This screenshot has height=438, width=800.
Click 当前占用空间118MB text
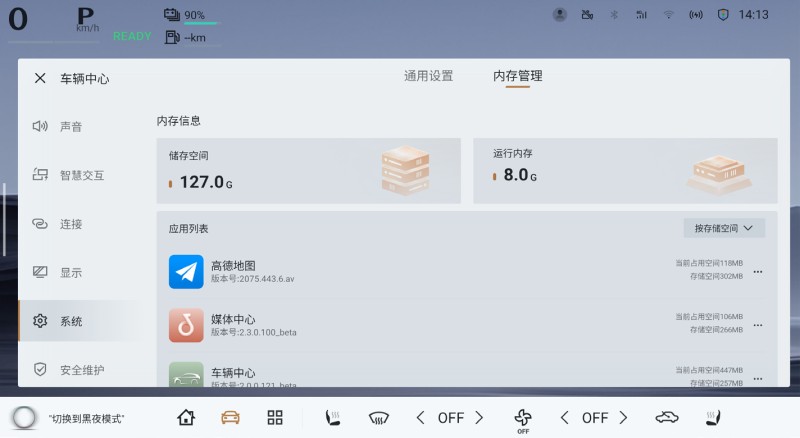709,263
